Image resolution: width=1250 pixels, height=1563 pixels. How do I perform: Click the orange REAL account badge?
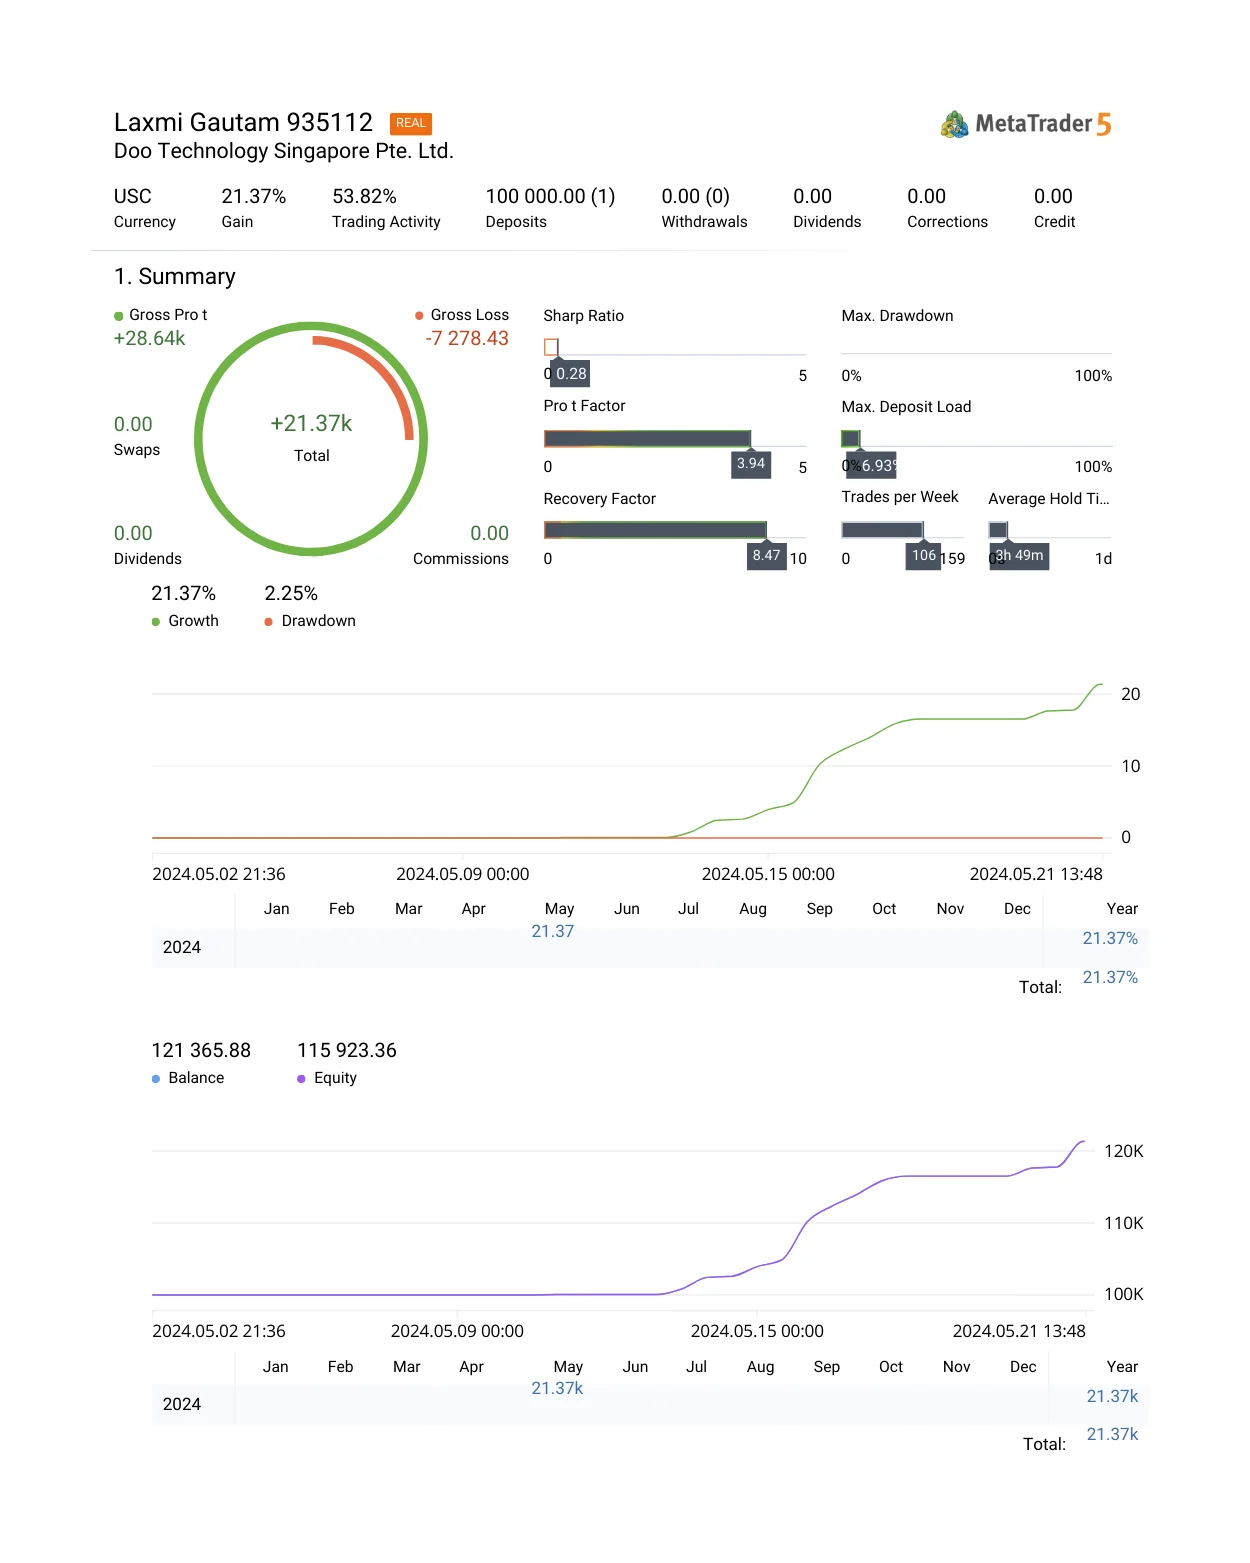(411, 123)
